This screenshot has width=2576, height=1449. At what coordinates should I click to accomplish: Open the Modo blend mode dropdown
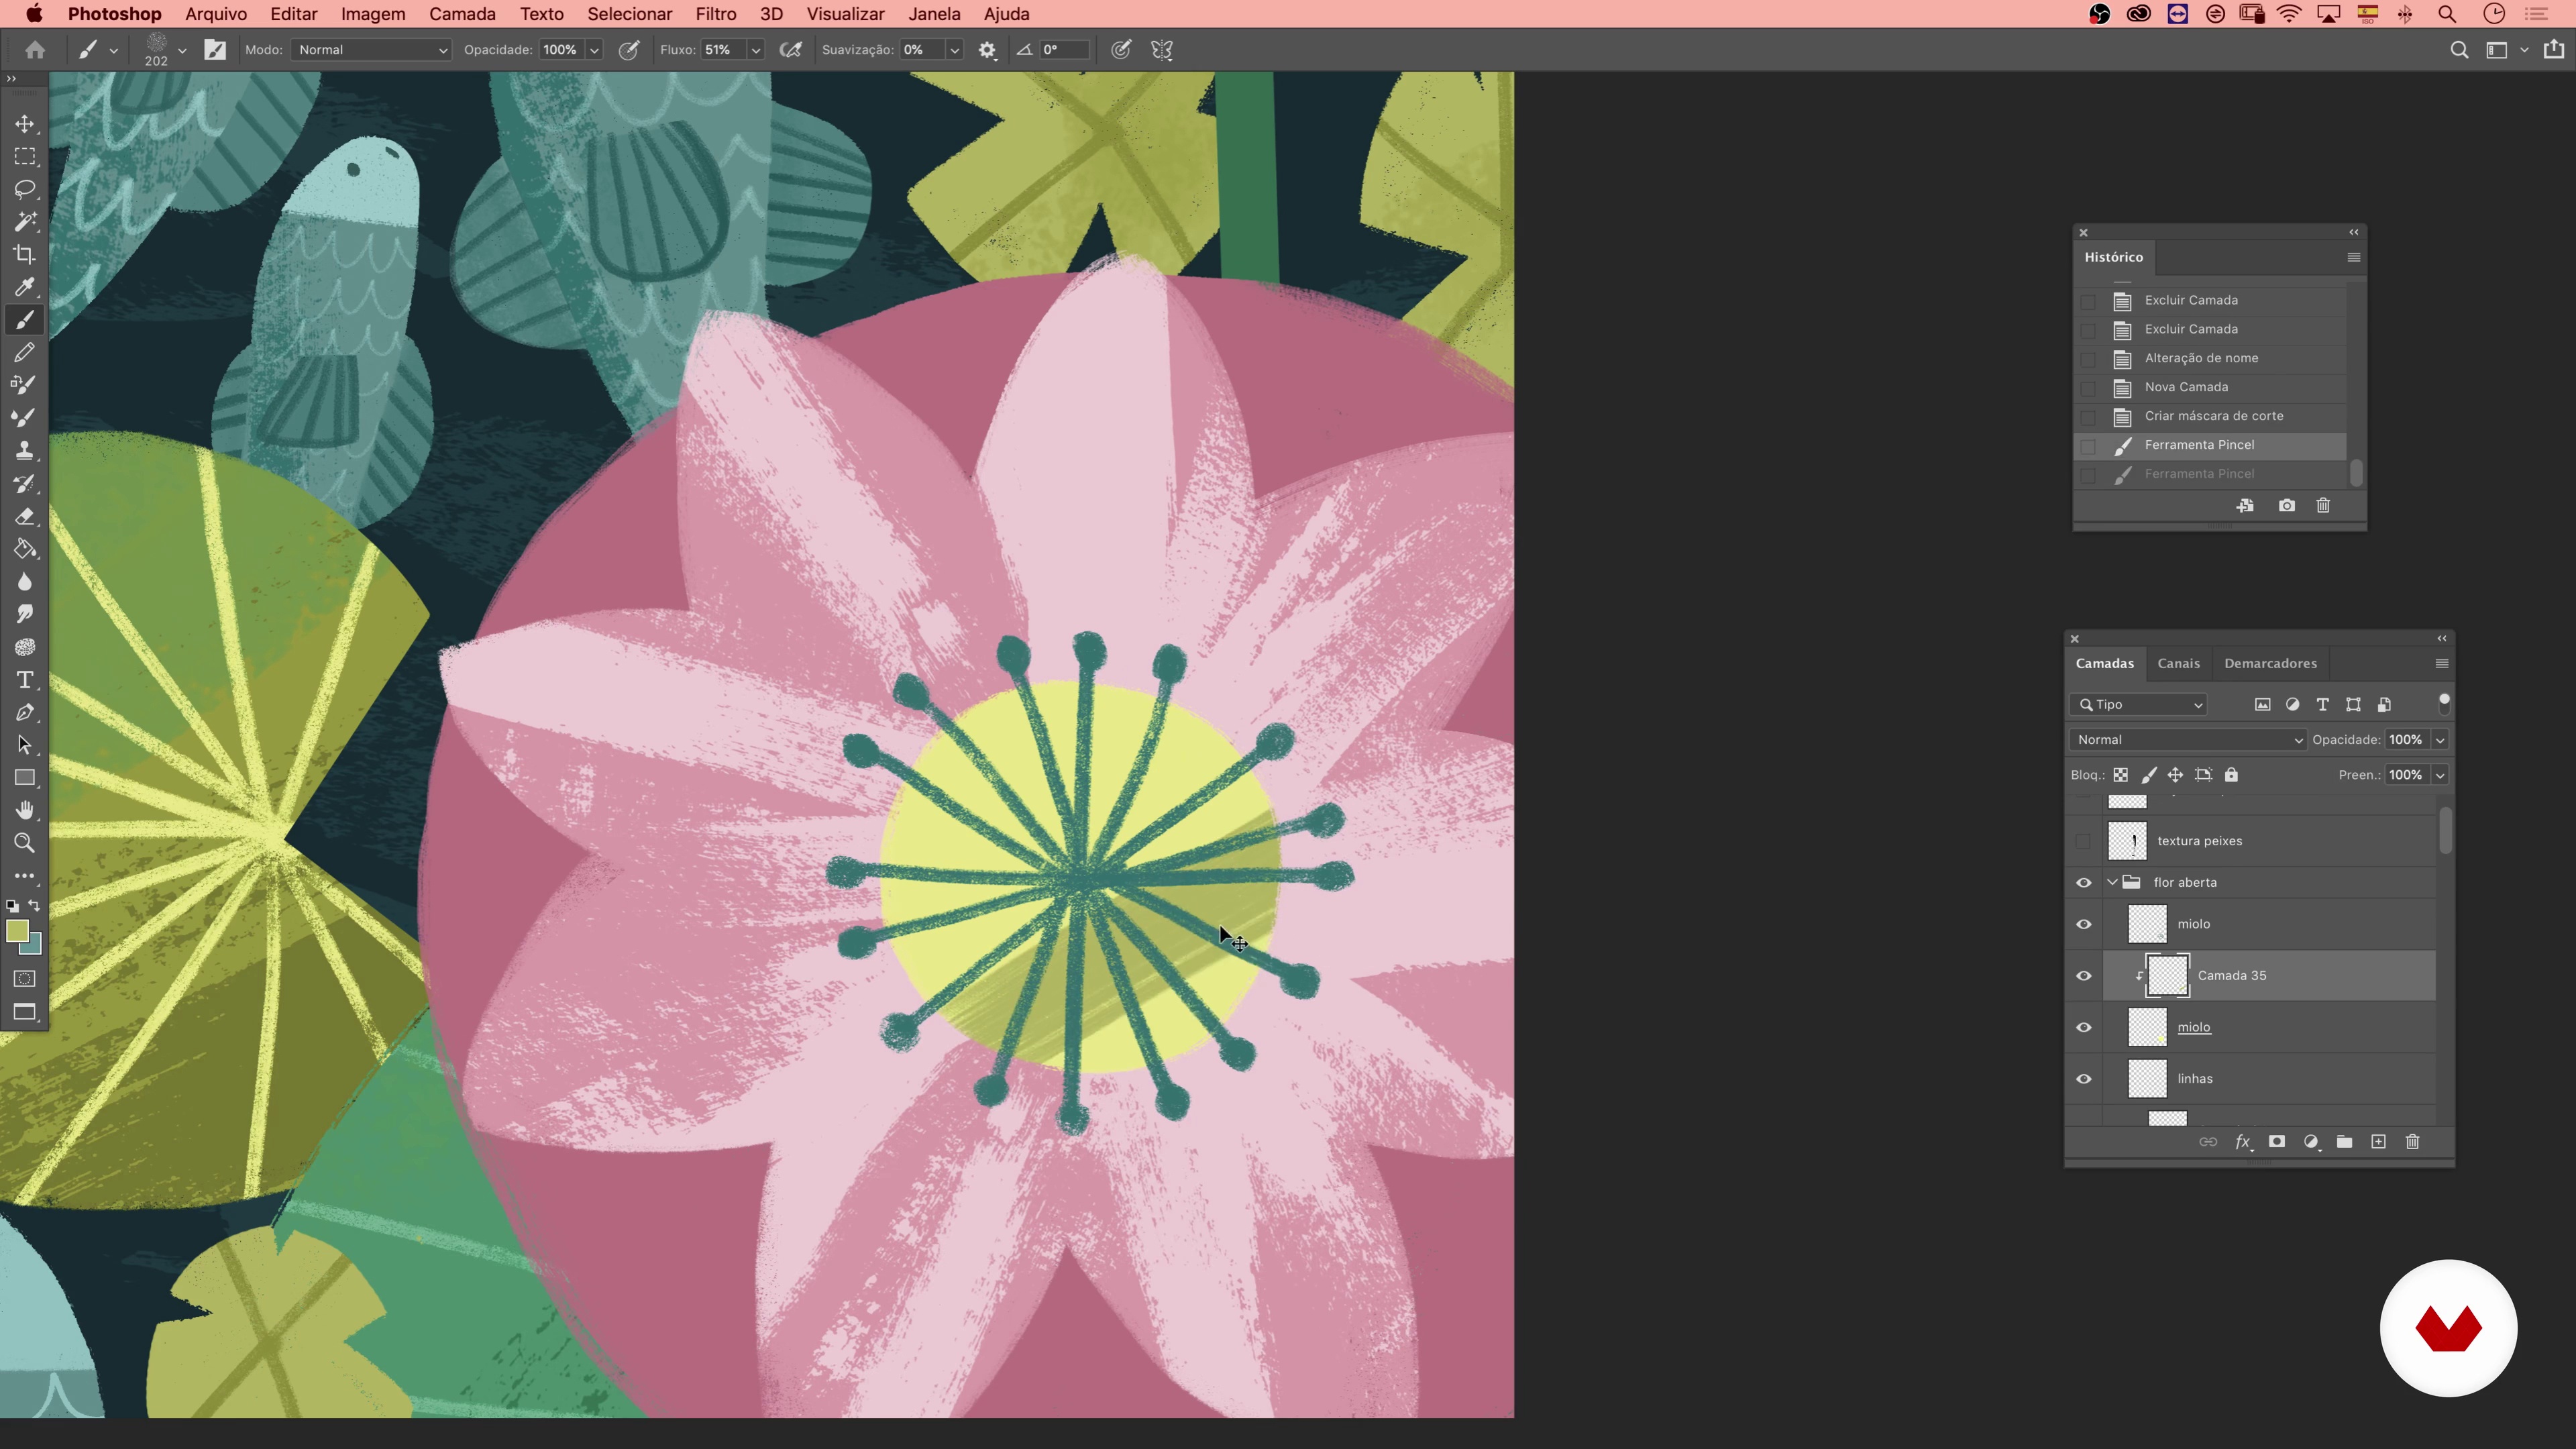click(371, 50)
